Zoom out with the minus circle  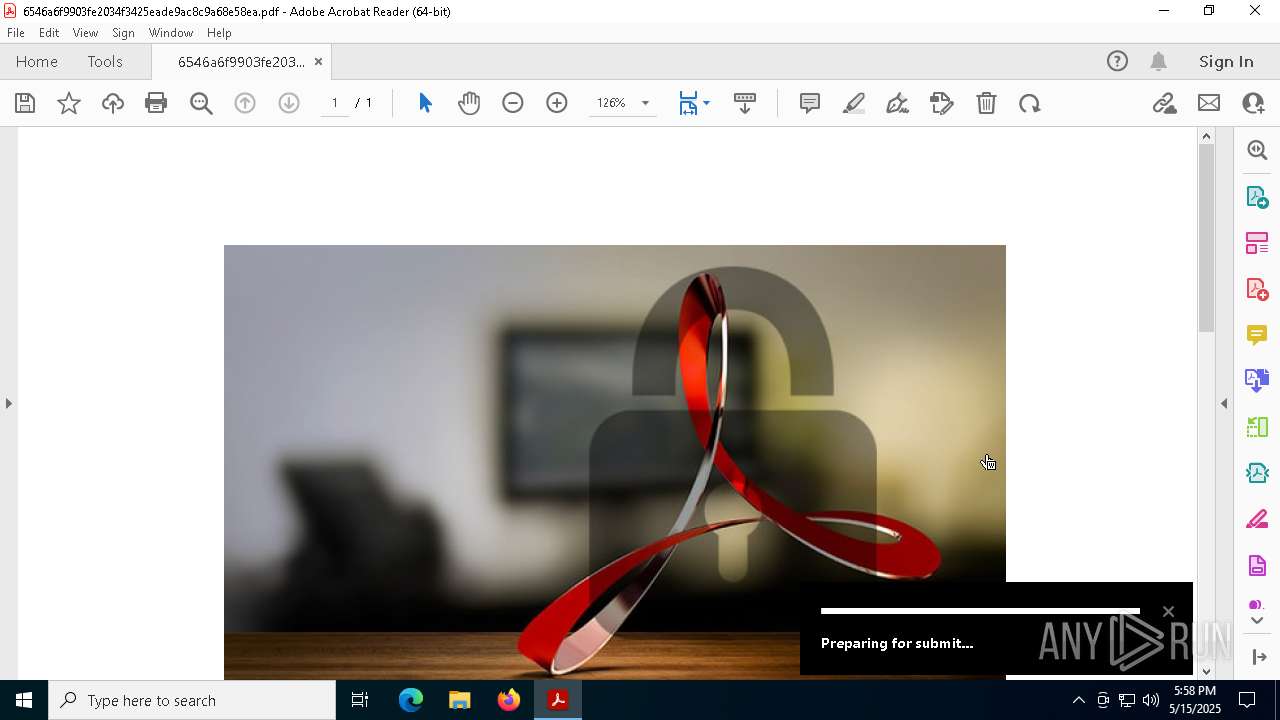coord(513,103)
